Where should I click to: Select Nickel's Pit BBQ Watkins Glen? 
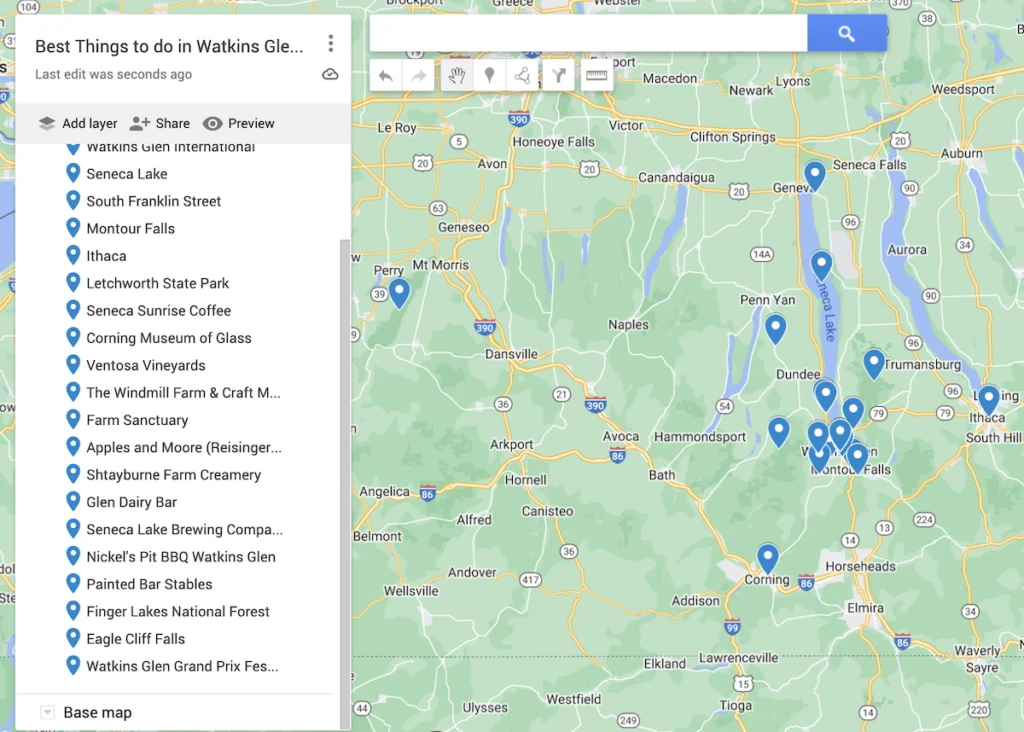tap(181, 557)
